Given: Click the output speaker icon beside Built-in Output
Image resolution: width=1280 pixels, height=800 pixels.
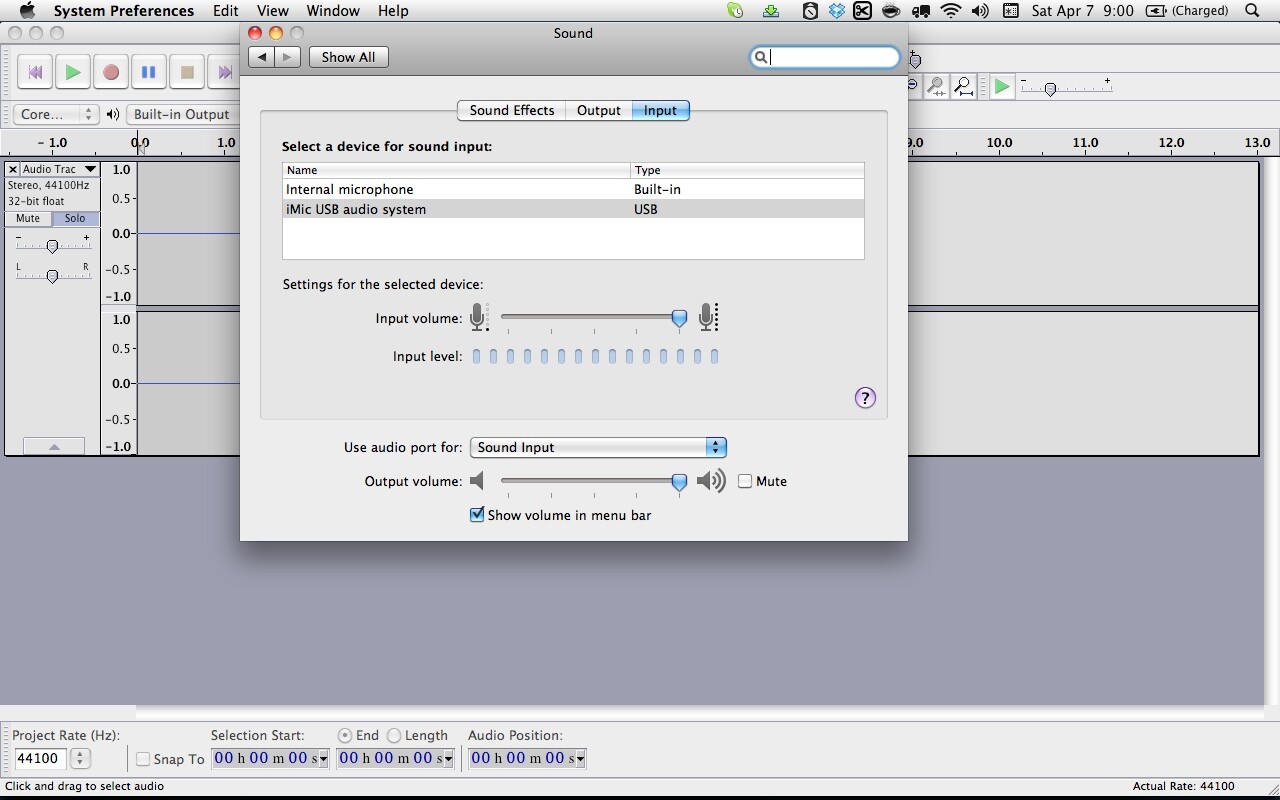Looking at the screenshot, I should click(113, 114).
